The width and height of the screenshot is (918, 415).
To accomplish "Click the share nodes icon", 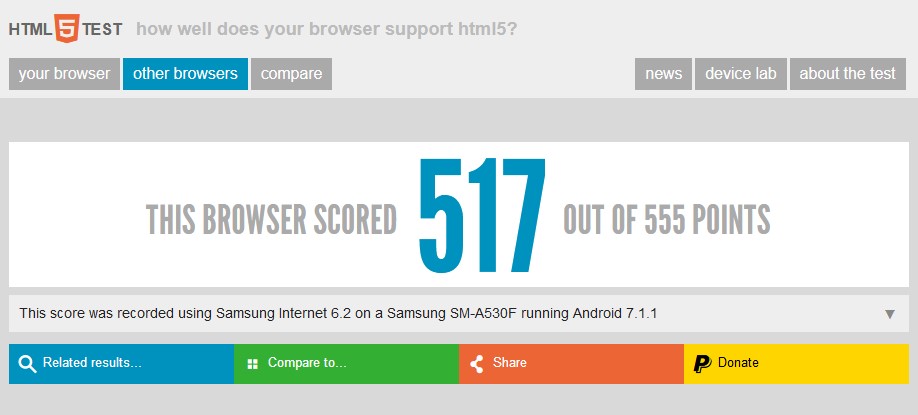I will pos(477,363).
